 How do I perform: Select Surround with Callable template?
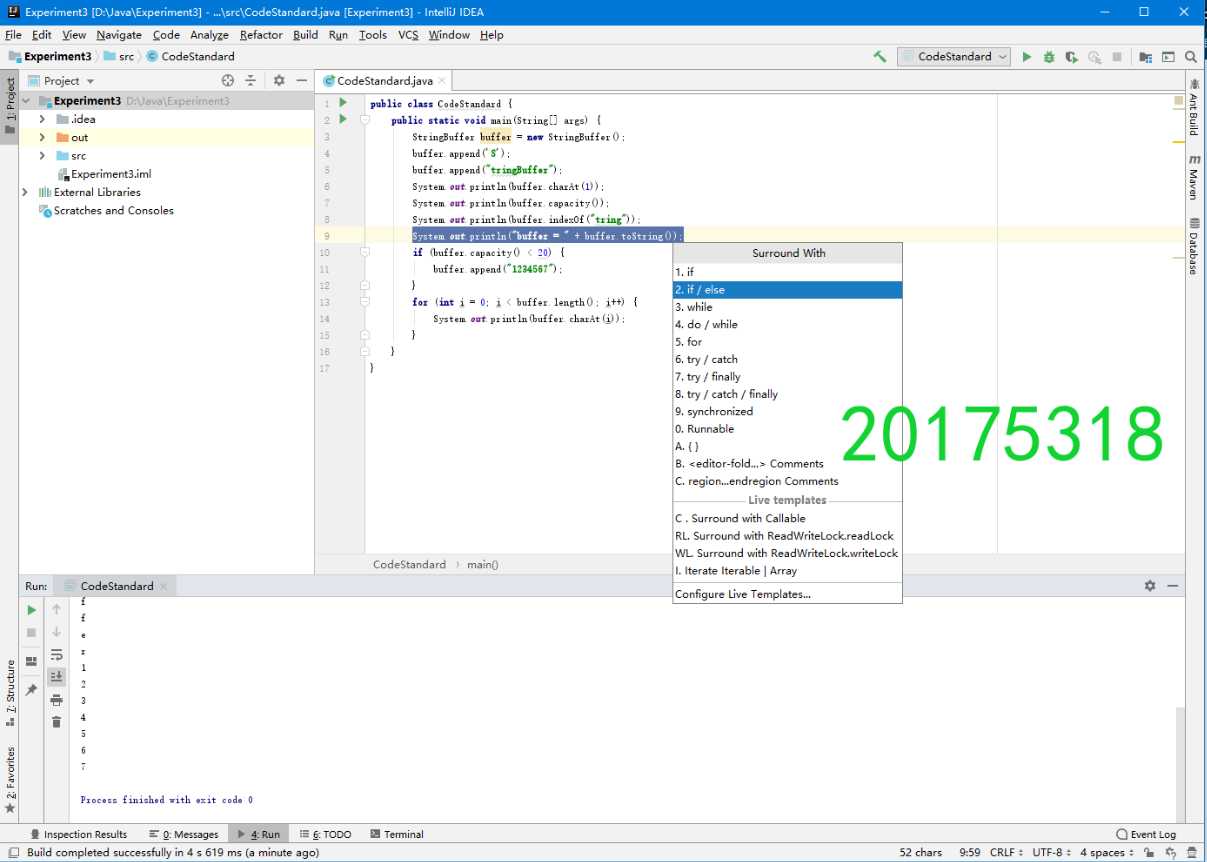[788, 518]
